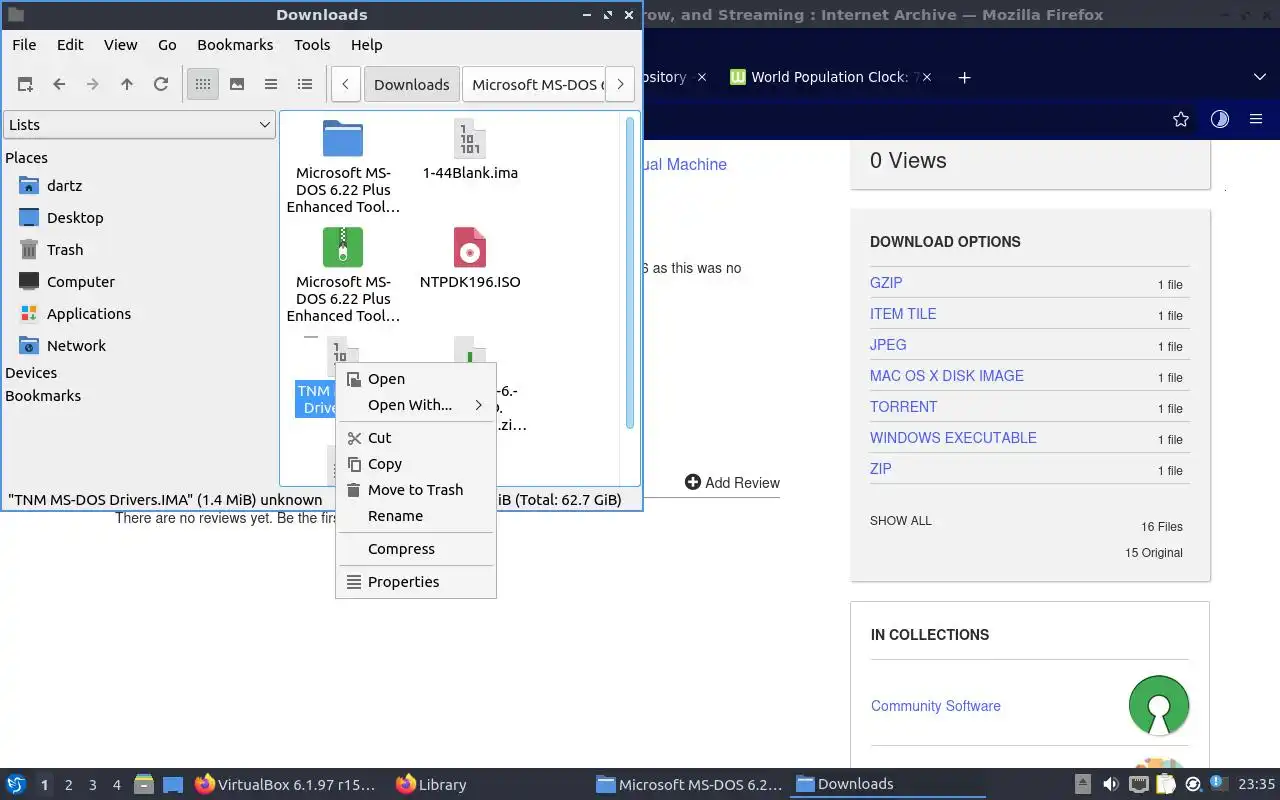The height and width of the screenshot is (800, 1280).
Task: Select the NTPDK196.ISO disc image icon
Action: click(470, 247)
